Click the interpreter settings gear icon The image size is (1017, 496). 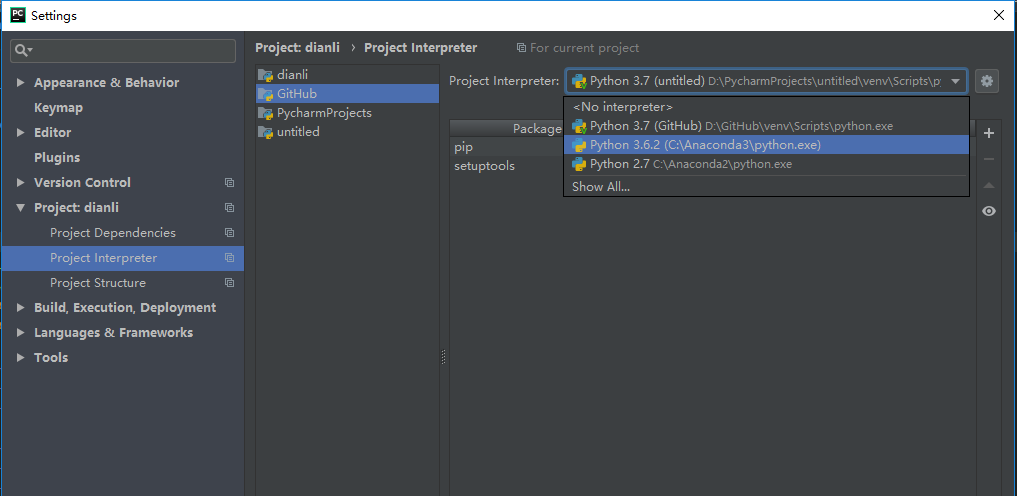coord(987,81)
